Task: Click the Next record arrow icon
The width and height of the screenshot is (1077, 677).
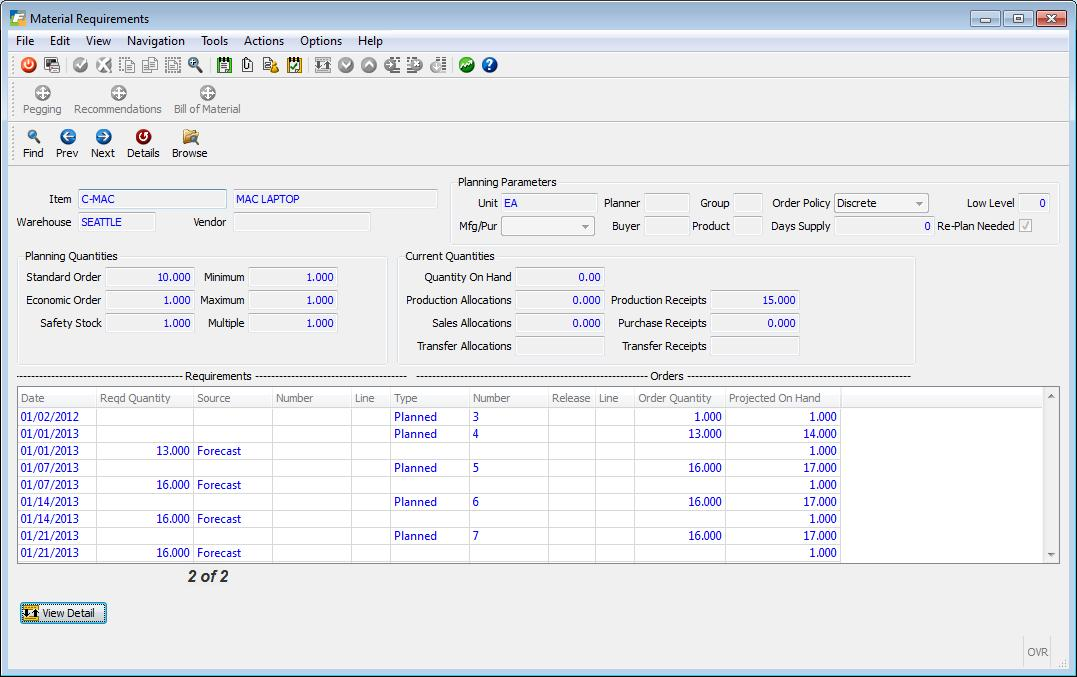Action: pos(102,142)
